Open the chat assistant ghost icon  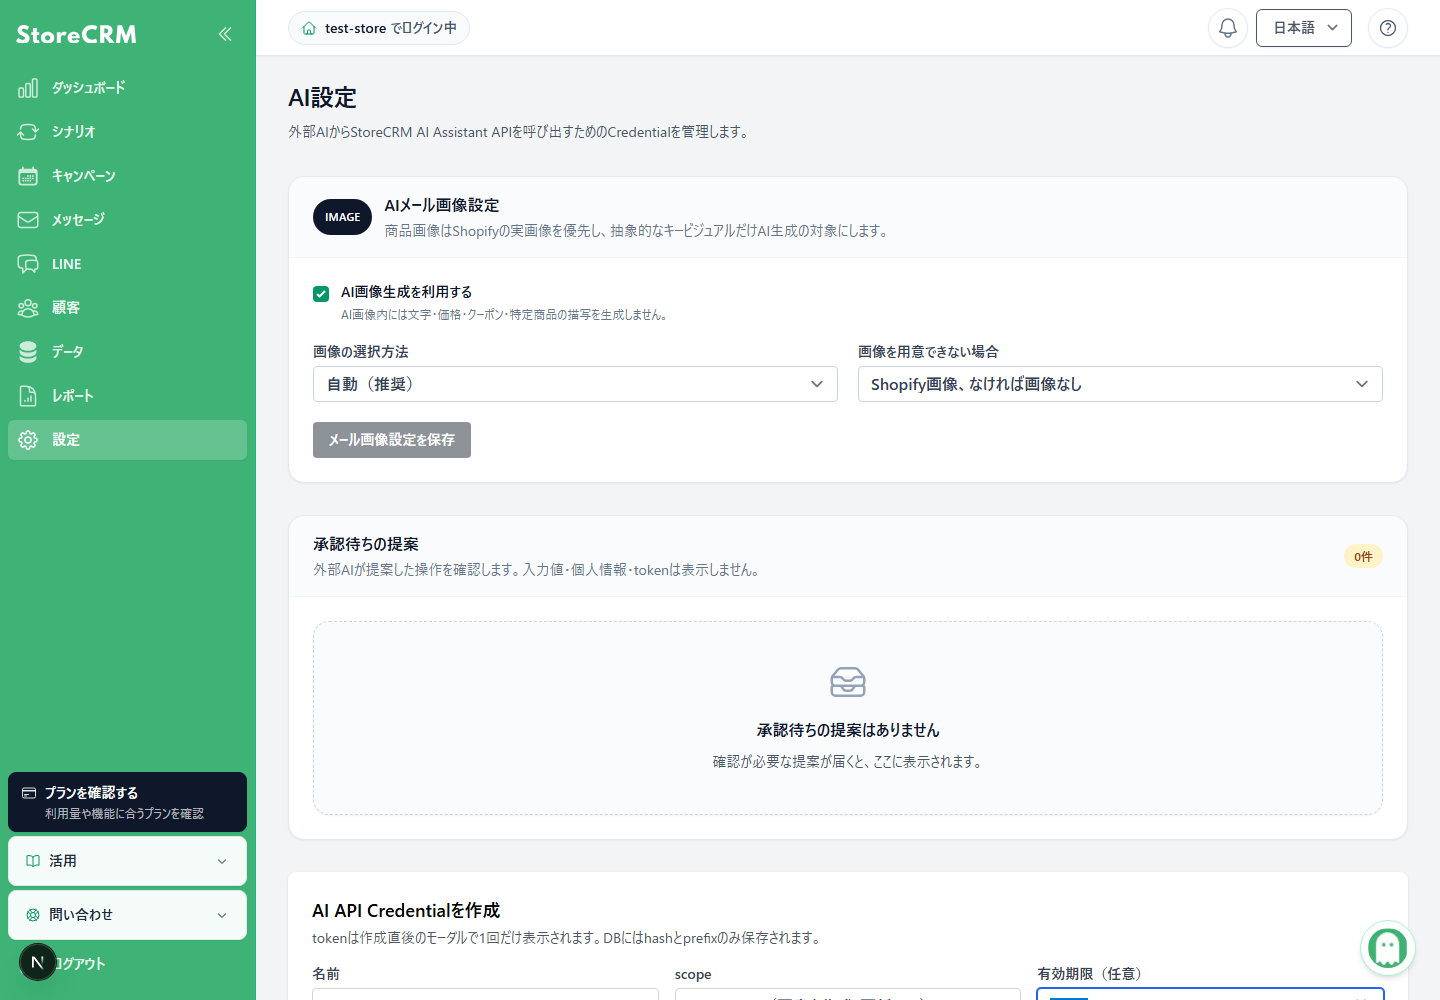click(1388, 948)
